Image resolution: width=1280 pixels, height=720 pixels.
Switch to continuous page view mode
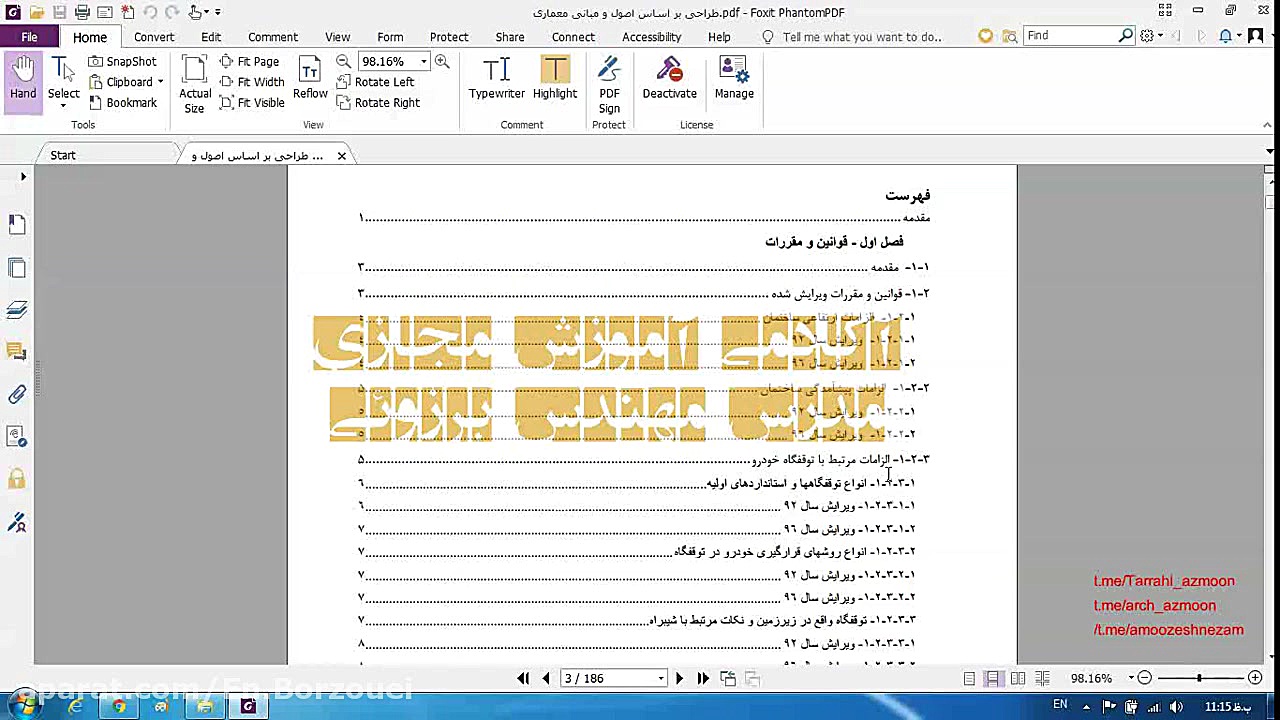tap(993, 678)
